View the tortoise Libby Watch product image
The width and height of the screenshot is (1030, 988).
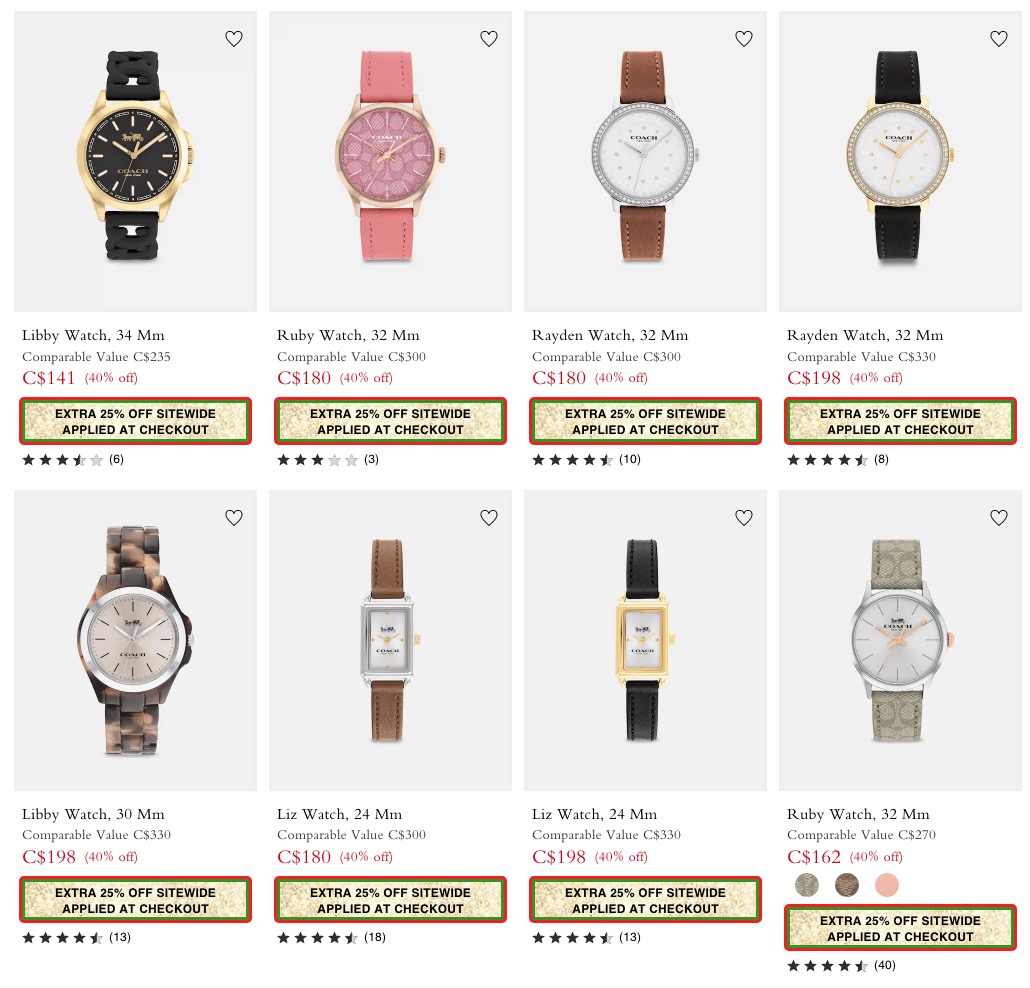click(135, 640)
